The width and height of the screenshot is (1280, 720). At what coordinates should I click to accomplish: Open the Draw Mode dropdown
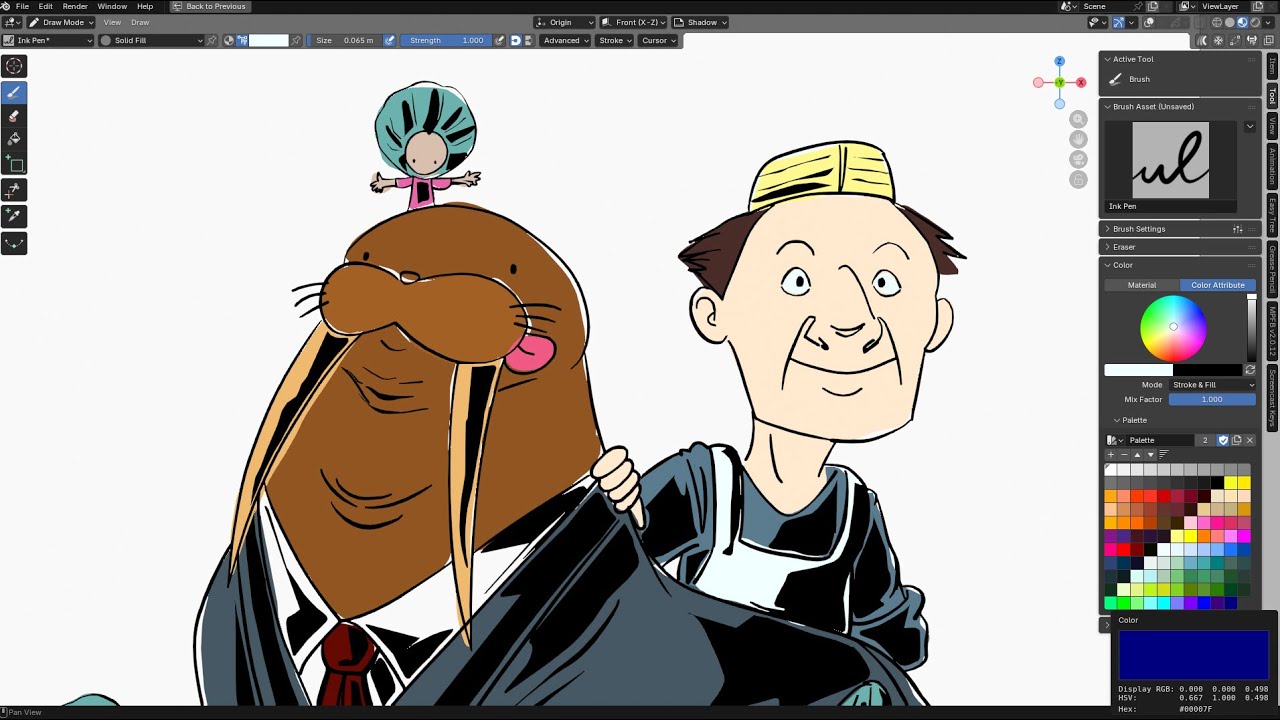[62, 22]
